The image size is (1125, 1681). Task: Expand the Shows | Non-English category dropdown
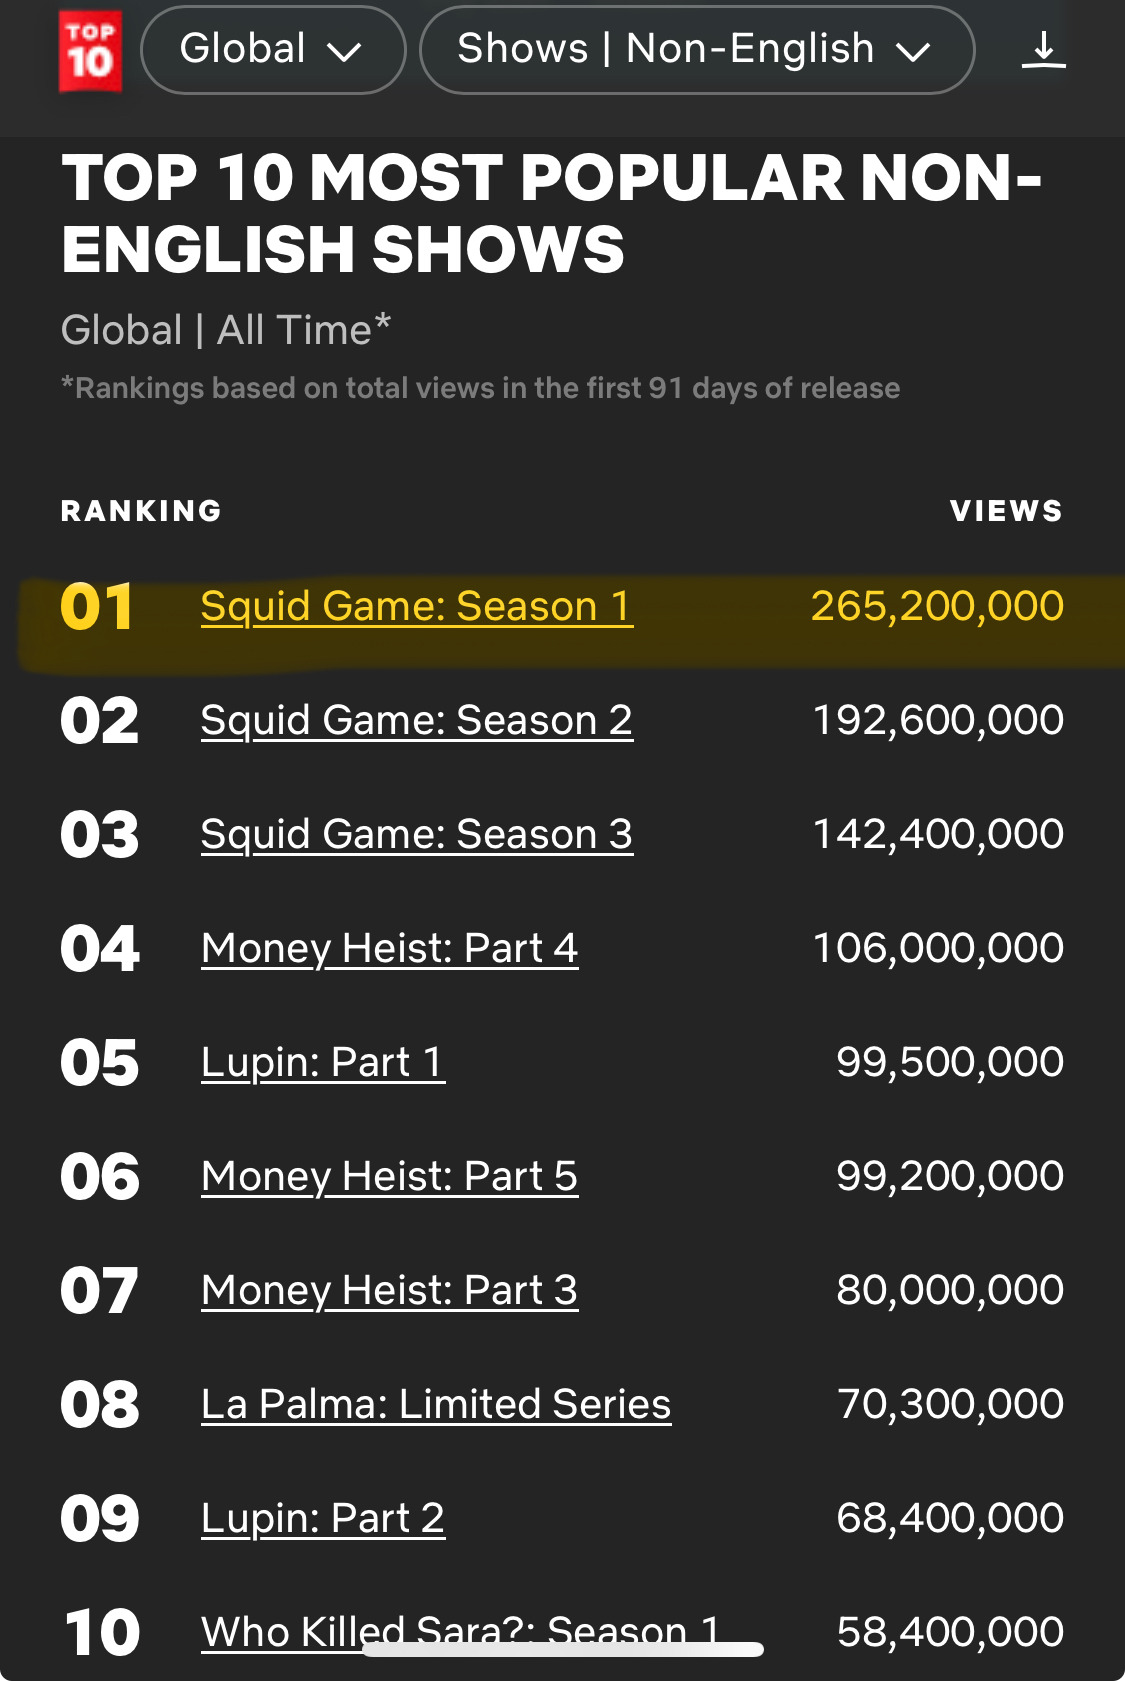point(696,50)
